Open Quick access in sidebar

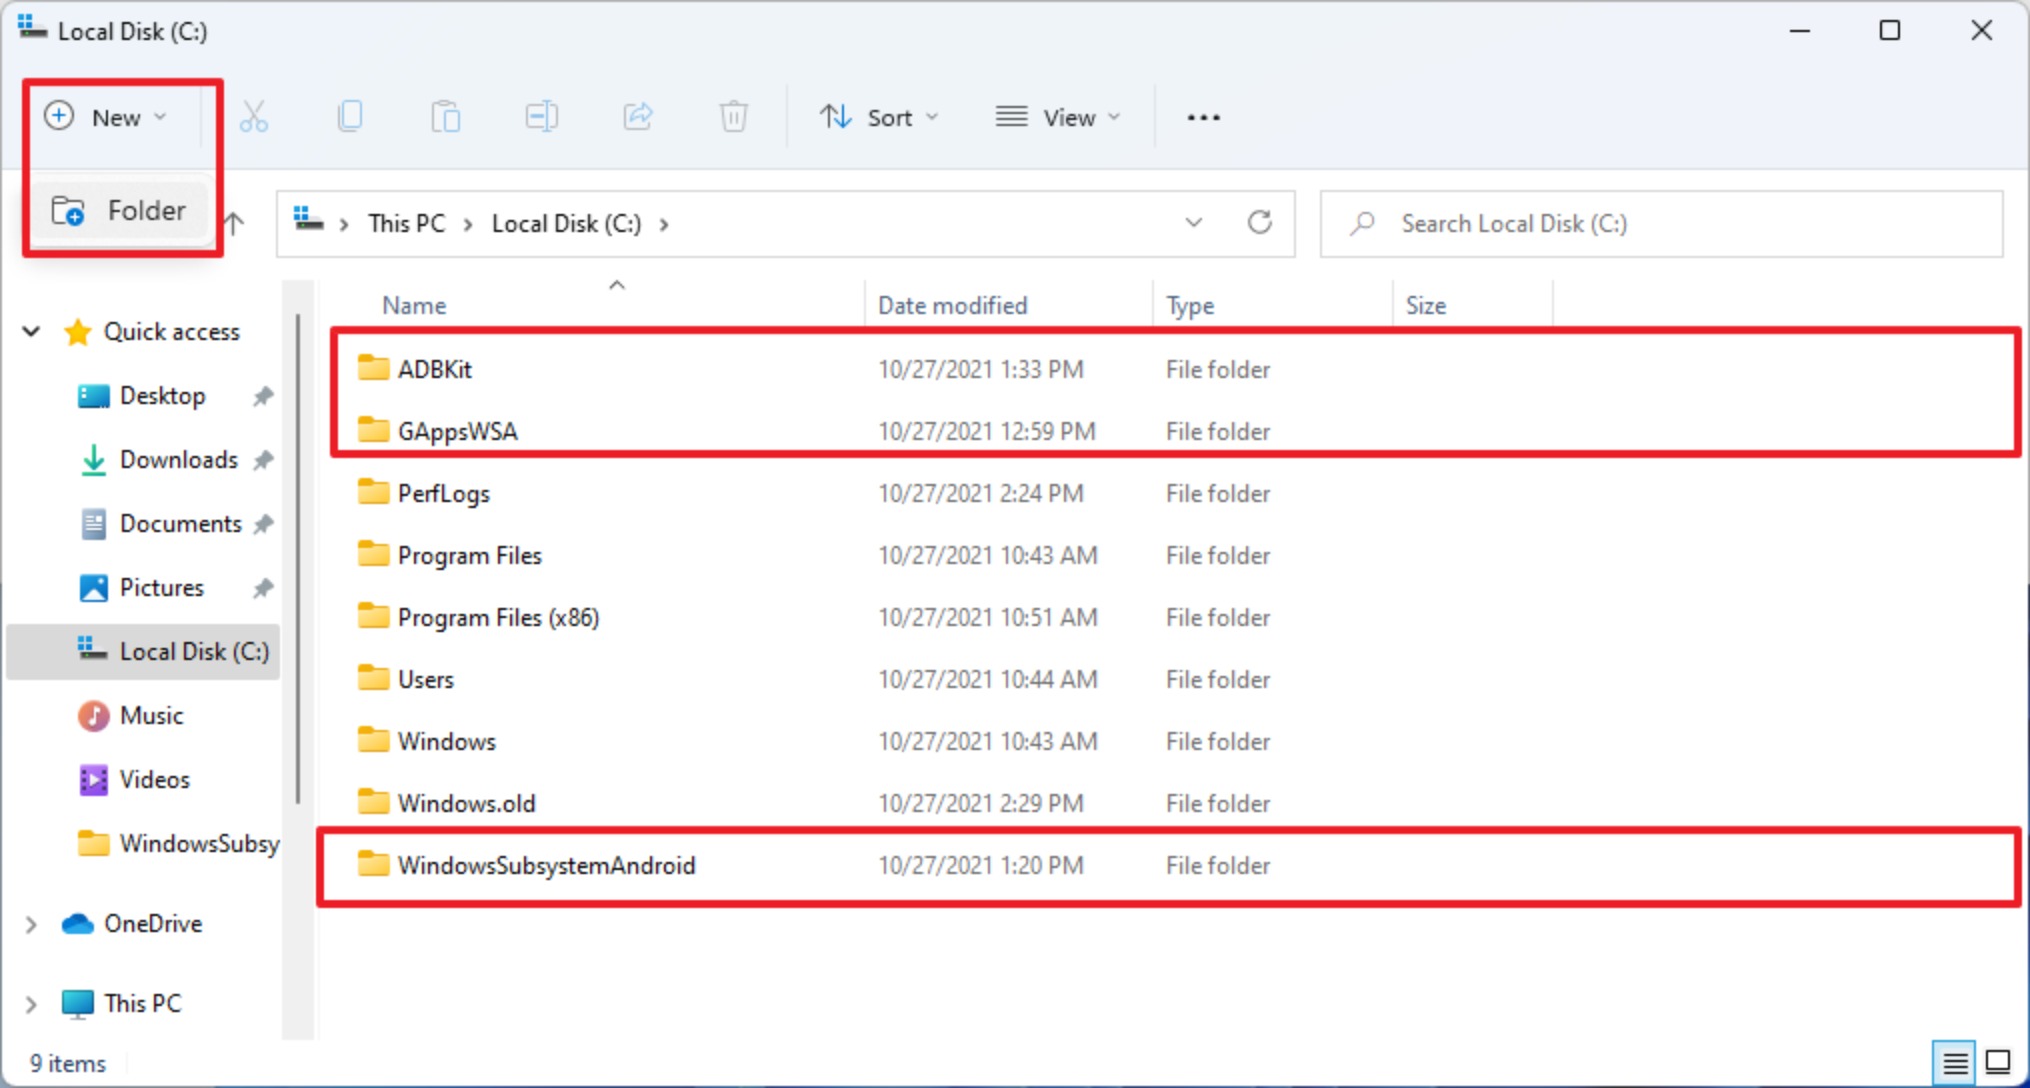(x=171, y=331)
